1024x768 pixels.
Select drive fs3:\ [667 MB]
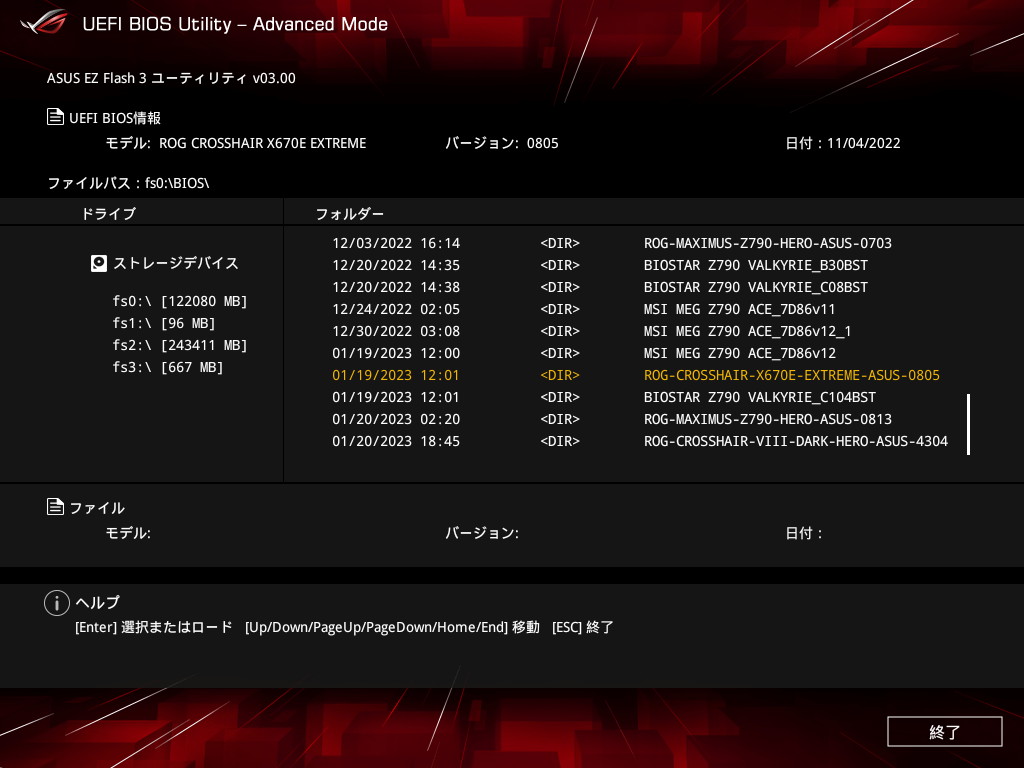(167, 367)
